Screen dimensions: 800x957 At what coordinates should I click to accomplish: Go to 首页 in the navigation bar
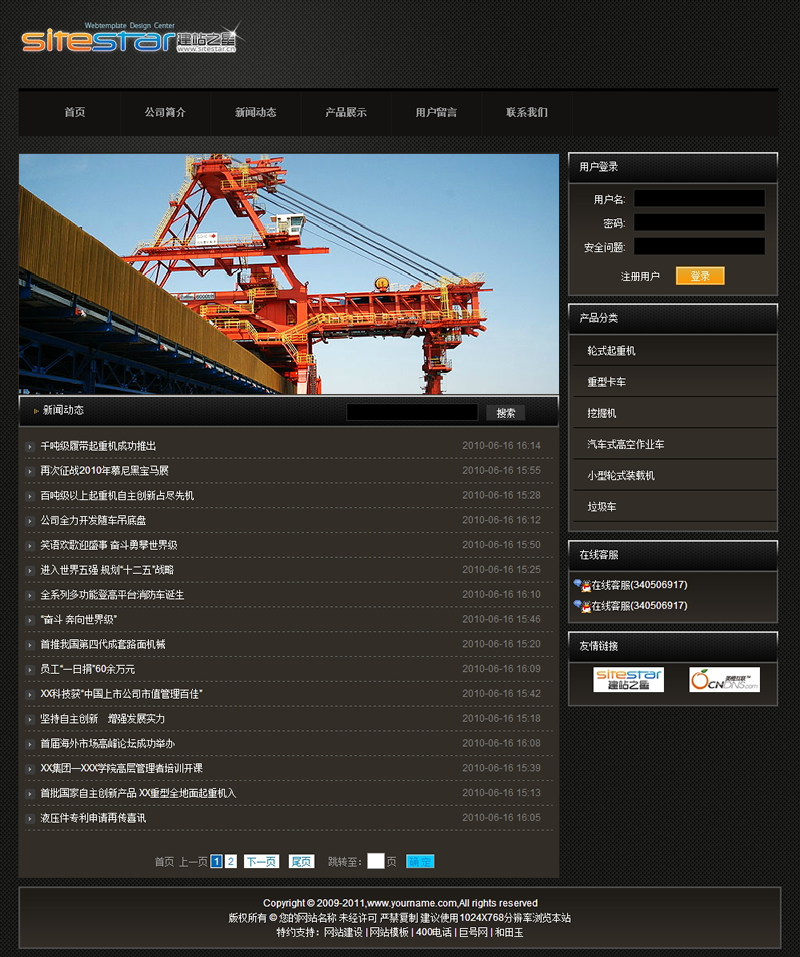coord(75,113)
